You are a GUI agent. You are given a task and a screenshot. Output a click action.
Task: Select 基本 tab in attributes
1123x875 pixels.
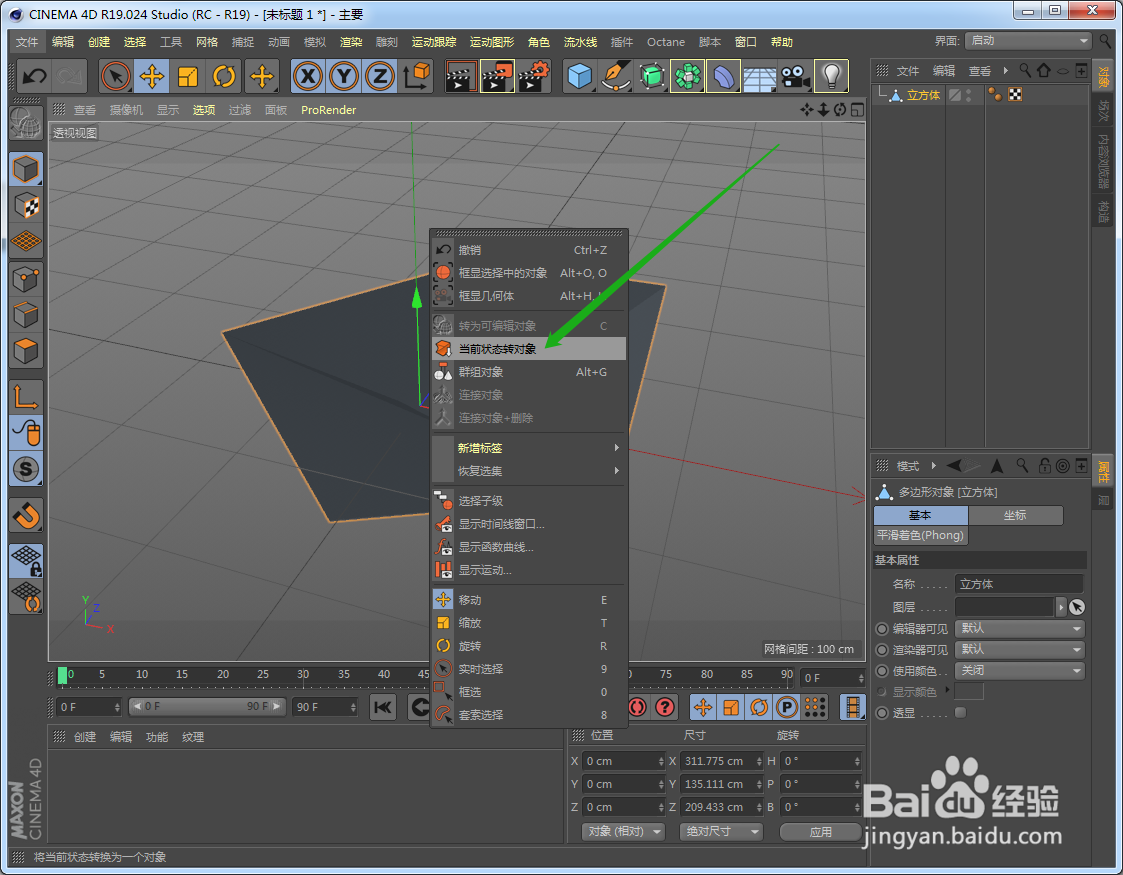pos(920,515)
